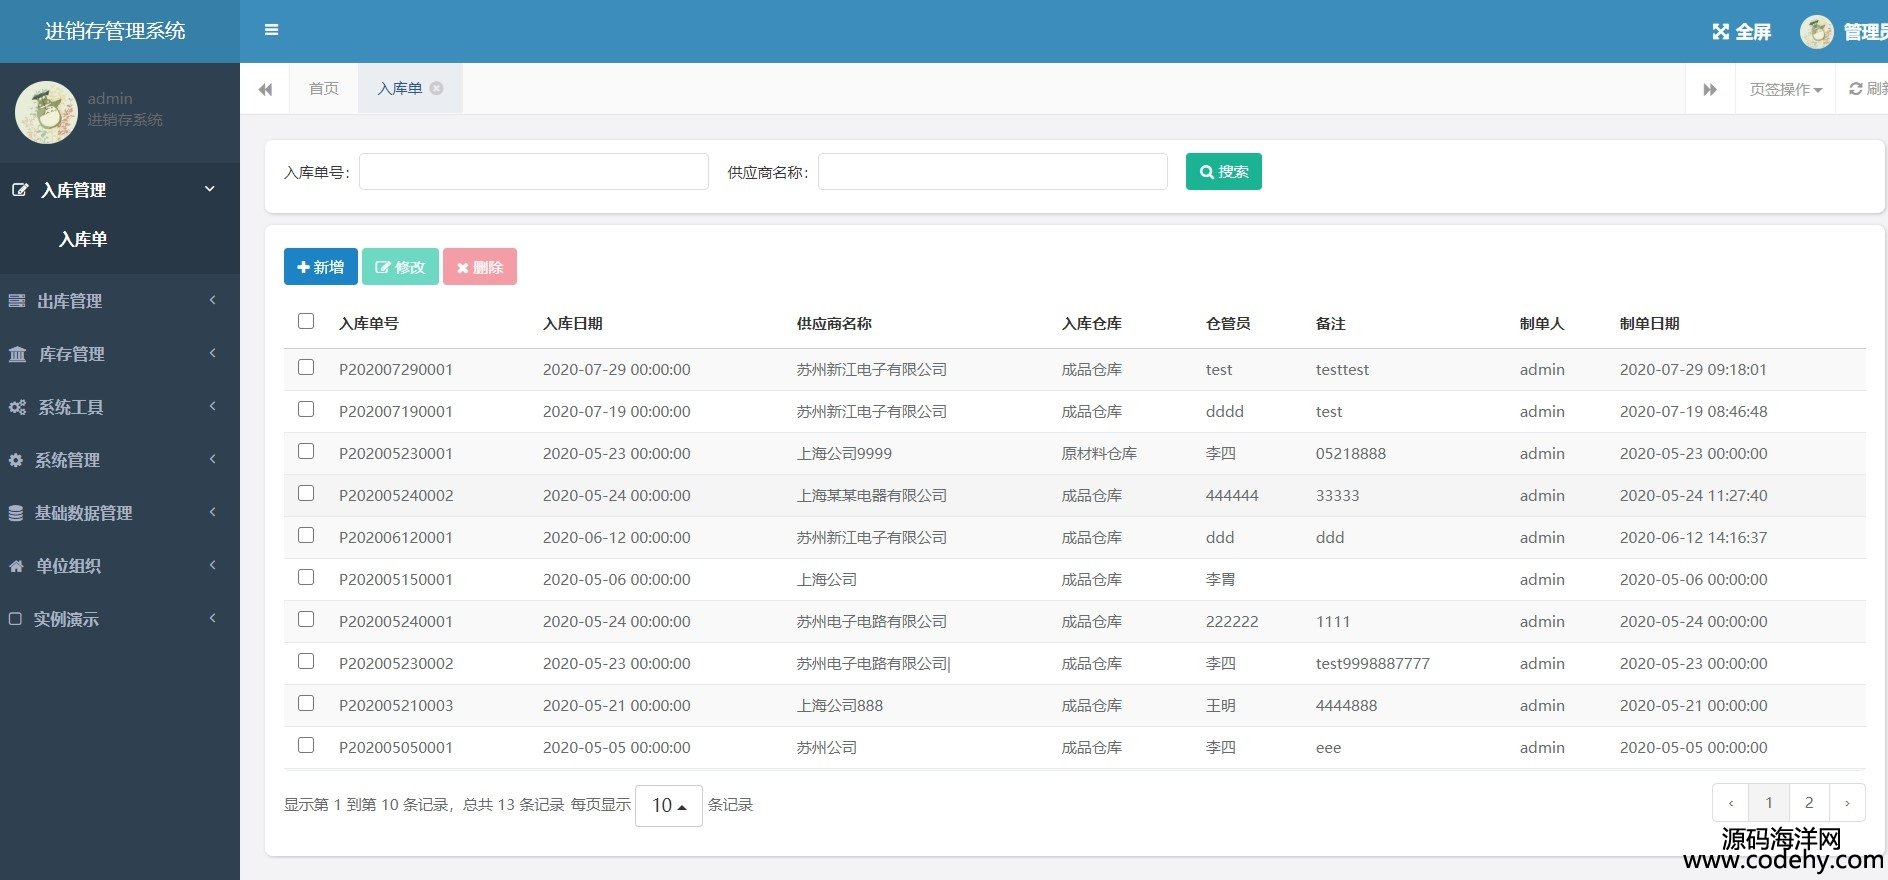Expand the 单位组织 menu chevron
Screen dimensions: 1888x880
point(212,565)
